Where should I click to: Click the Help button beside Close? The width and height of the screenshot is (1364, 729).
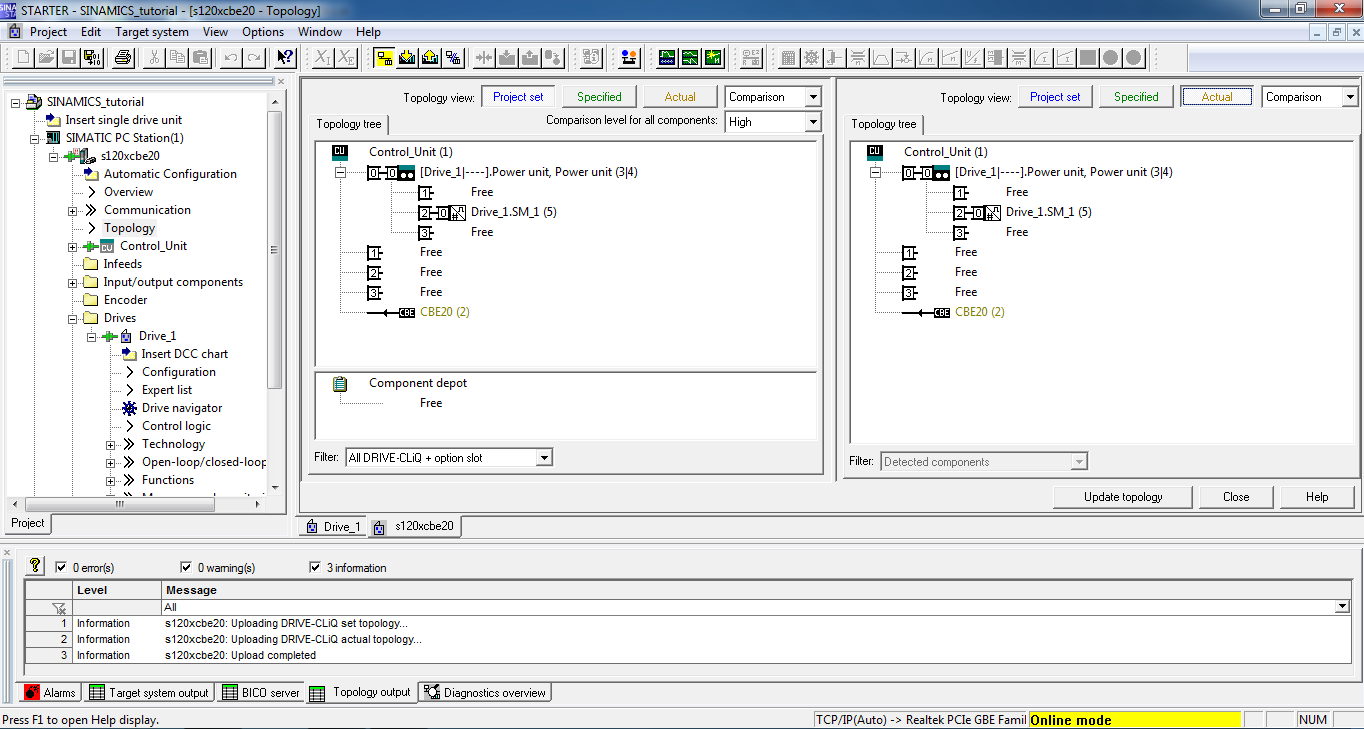click(1317, 497)
